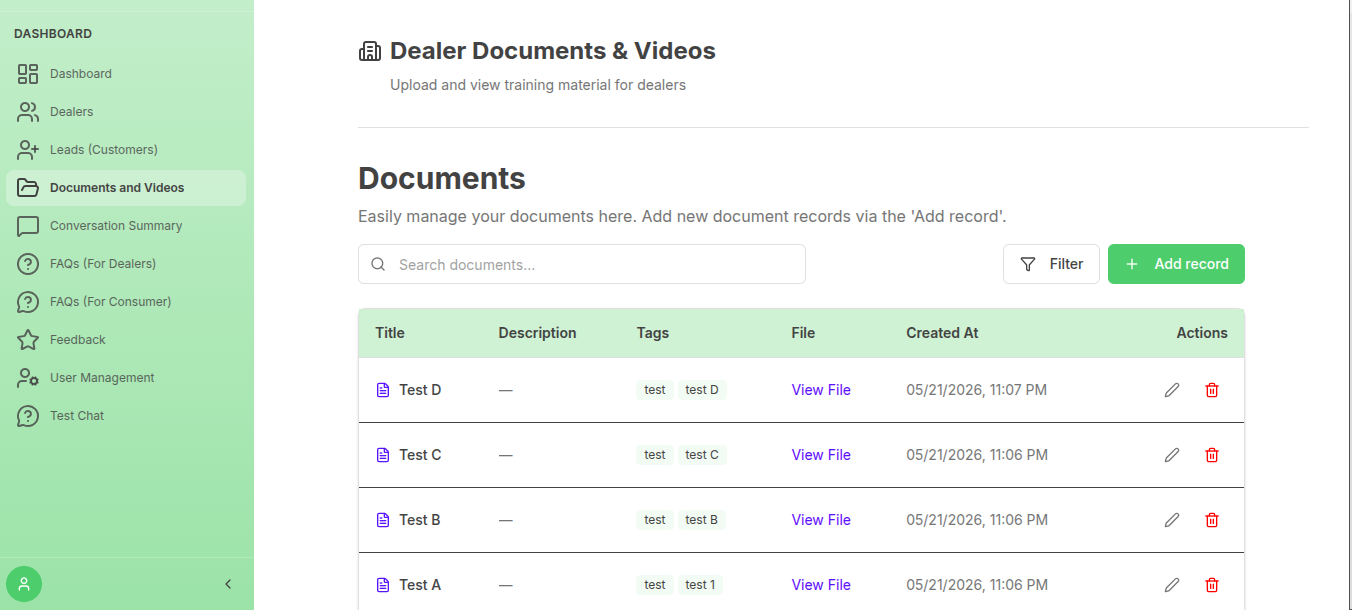Click the Test B title text
Screen dimensions: 1352x610
point(420,520)
